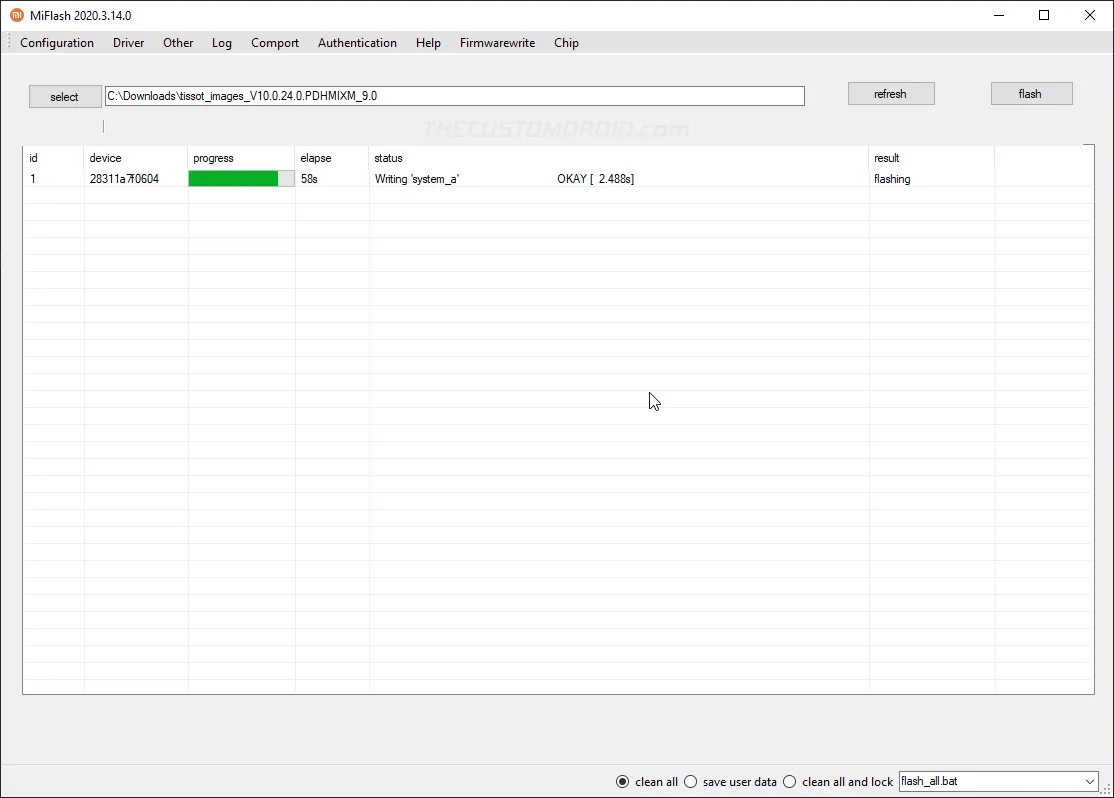Open the Firmwarewrite menu
Image resolution: width=1114 pixels, height=798 pixels.
point(497,43)
